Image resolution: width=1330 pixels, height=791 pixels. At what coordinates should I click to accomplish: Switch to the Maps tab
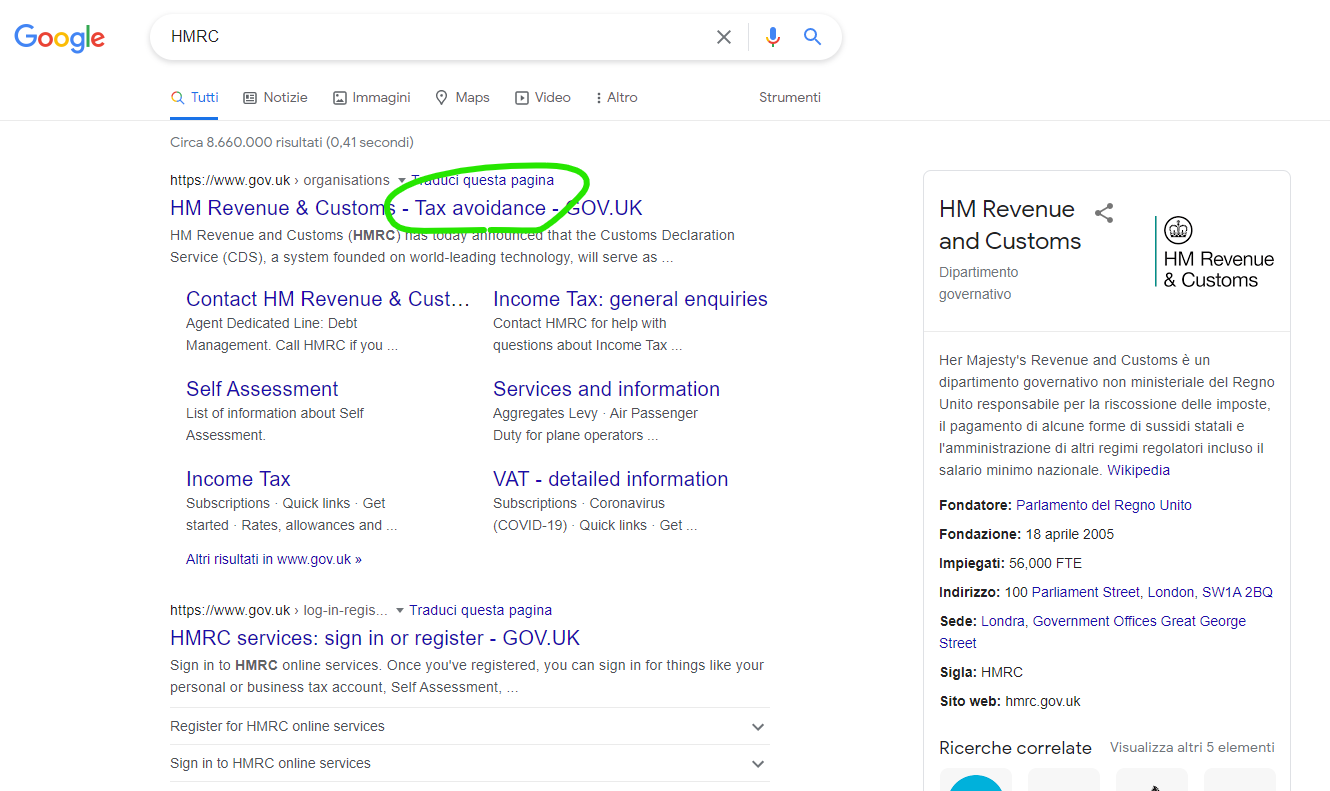[x=462, y=97]
